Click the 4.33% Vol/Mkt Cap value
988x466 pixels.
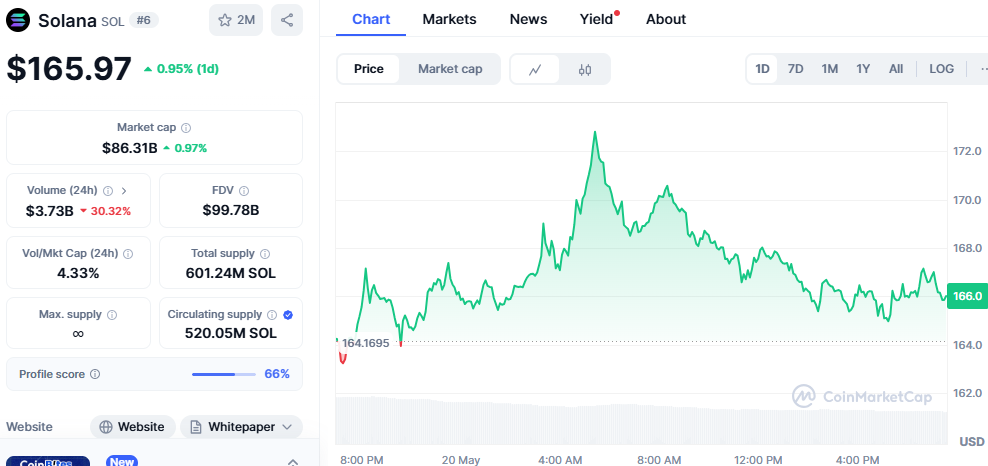point(78,273)
